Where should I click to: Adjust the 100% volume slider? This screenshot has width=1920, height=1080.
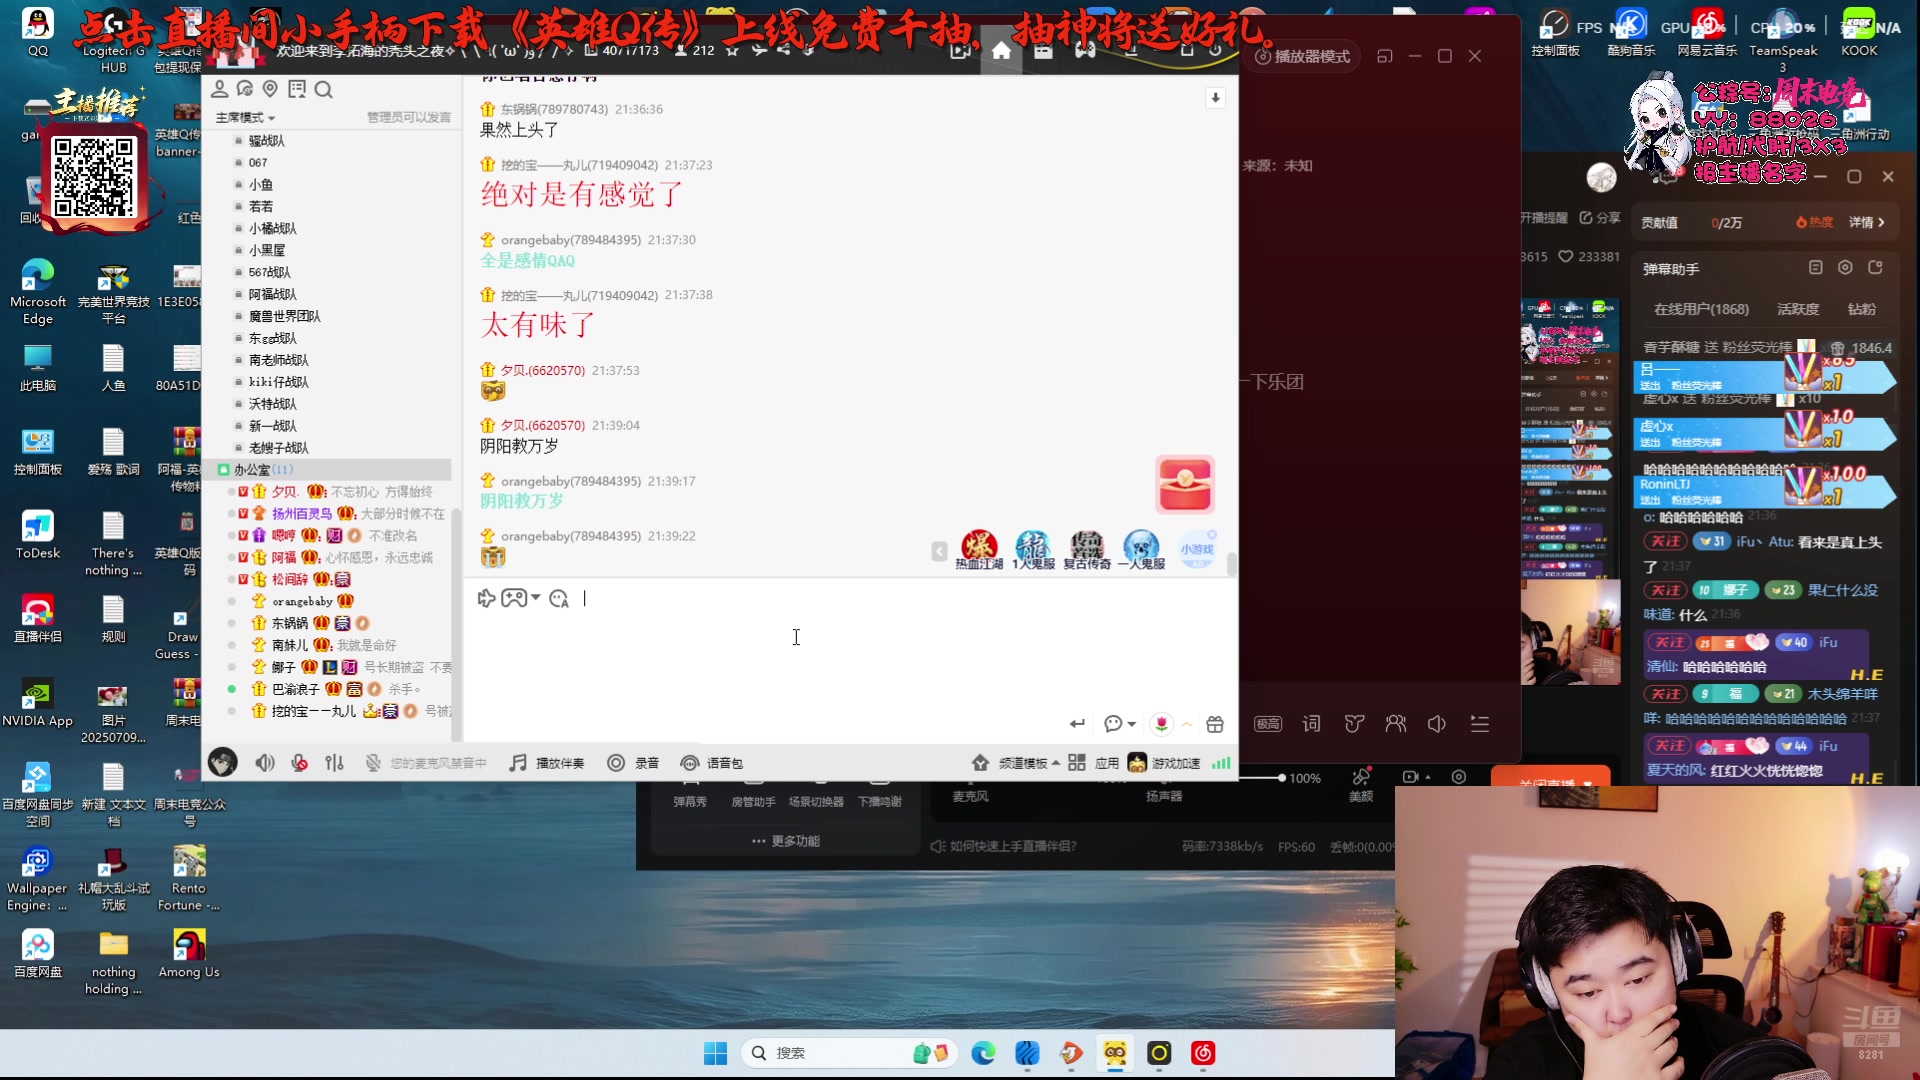[x=1282, y=777]
